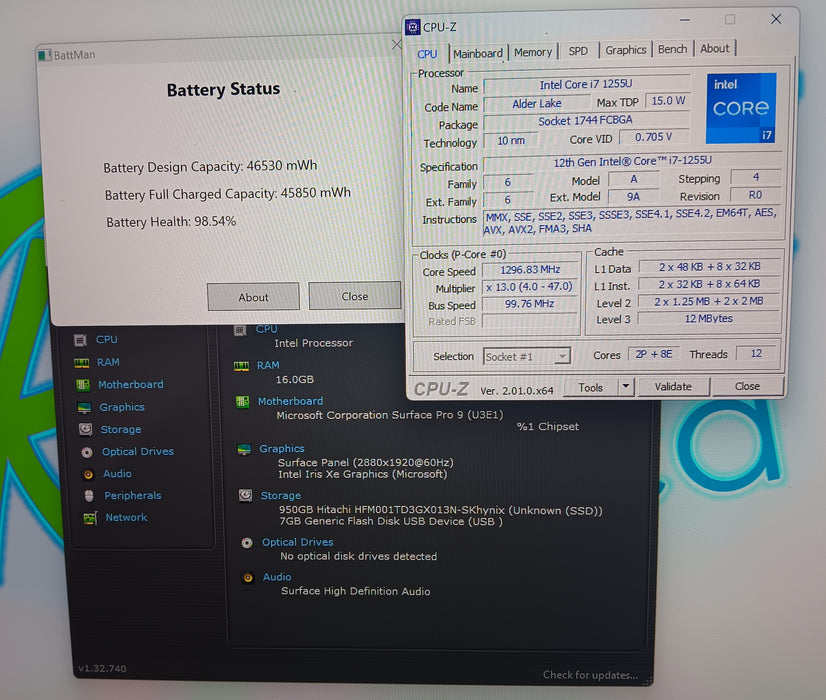Viewport: 826px width, 700px height.
Task: Switch to SPD tab in CPU-Z
Action: [578, 51]
